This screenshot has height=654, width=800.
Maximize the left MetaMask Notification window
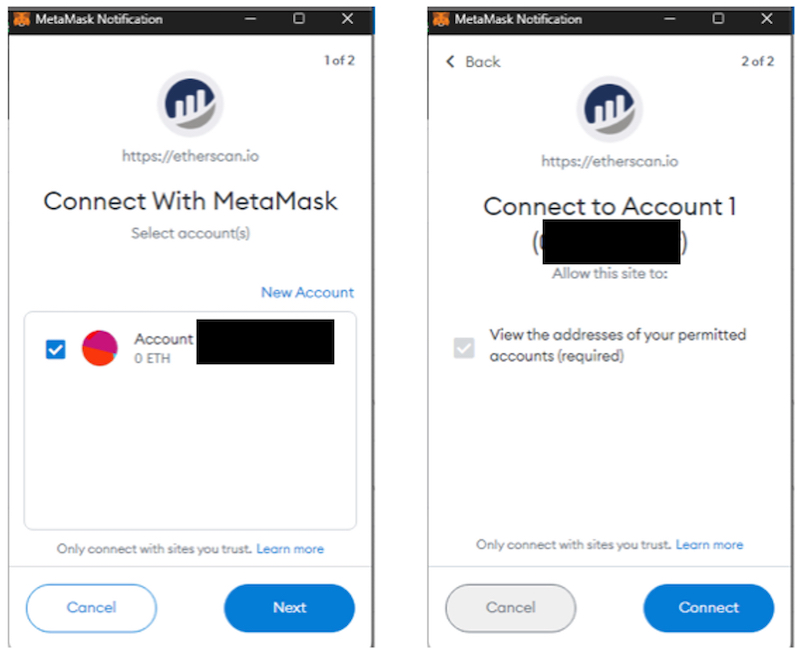click(x=299, y=19)
